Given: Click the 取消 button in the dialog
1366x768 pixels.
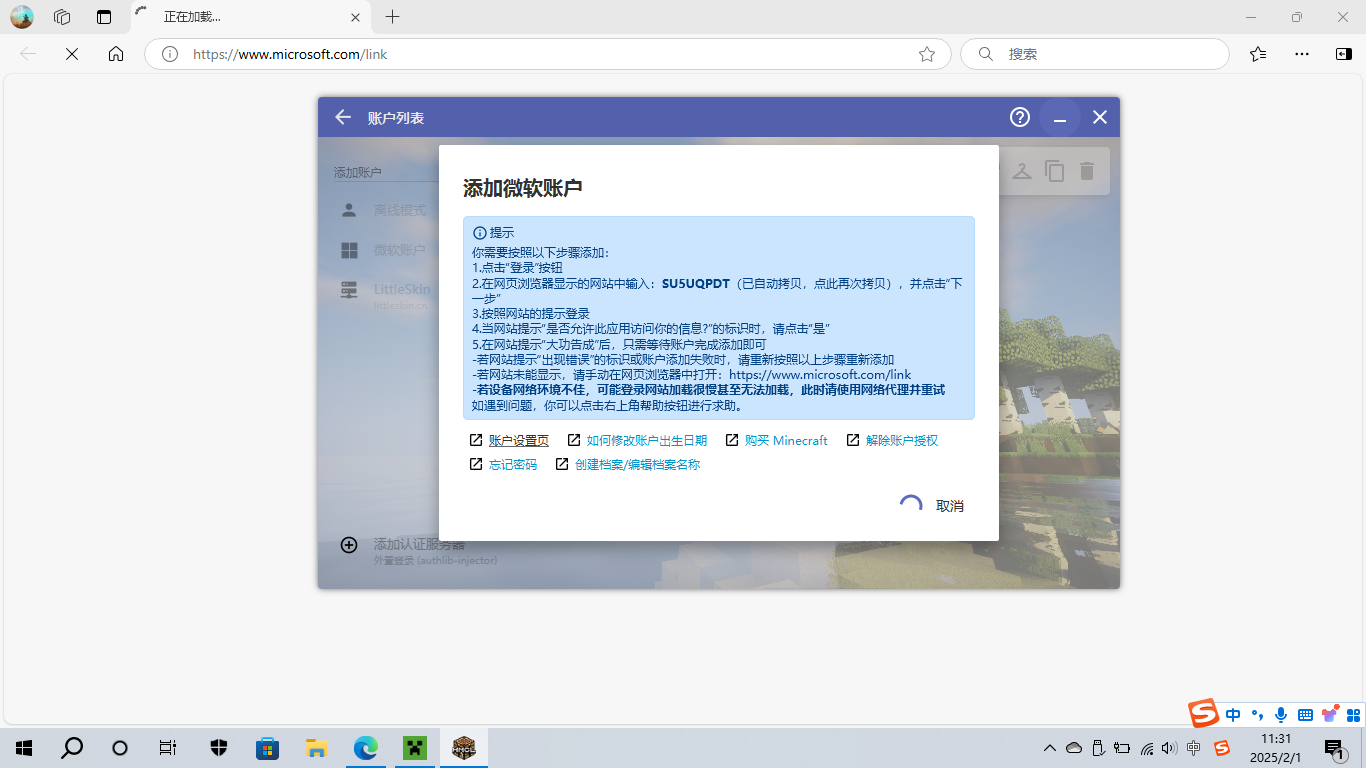Looking at the screenshot, I should tap(950, 506).
